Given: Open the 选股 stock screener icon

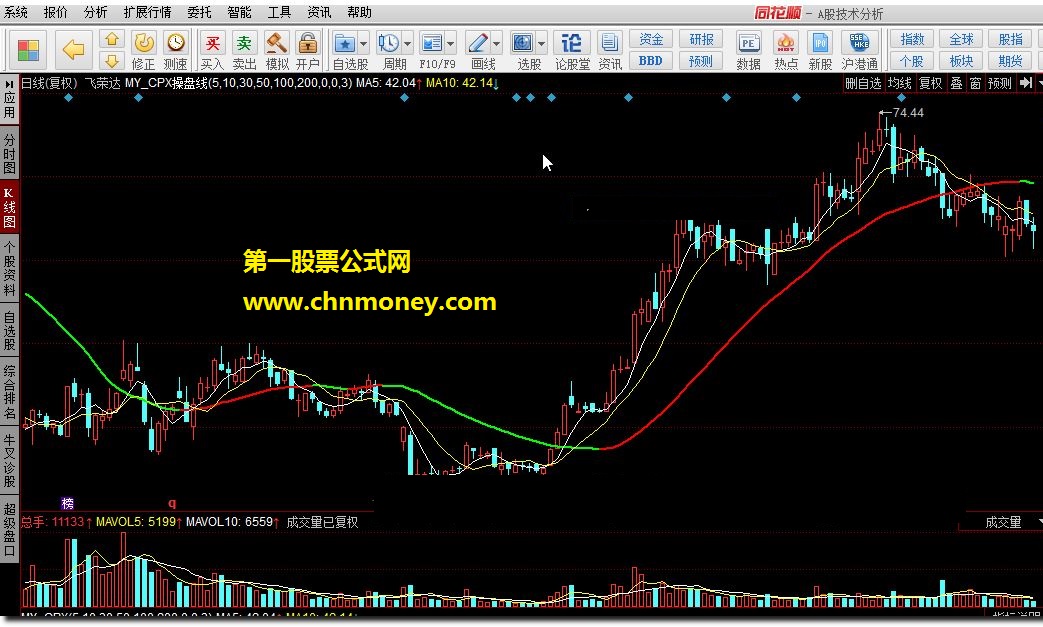Looking at the screenshot, I should [x=523, y=44].
